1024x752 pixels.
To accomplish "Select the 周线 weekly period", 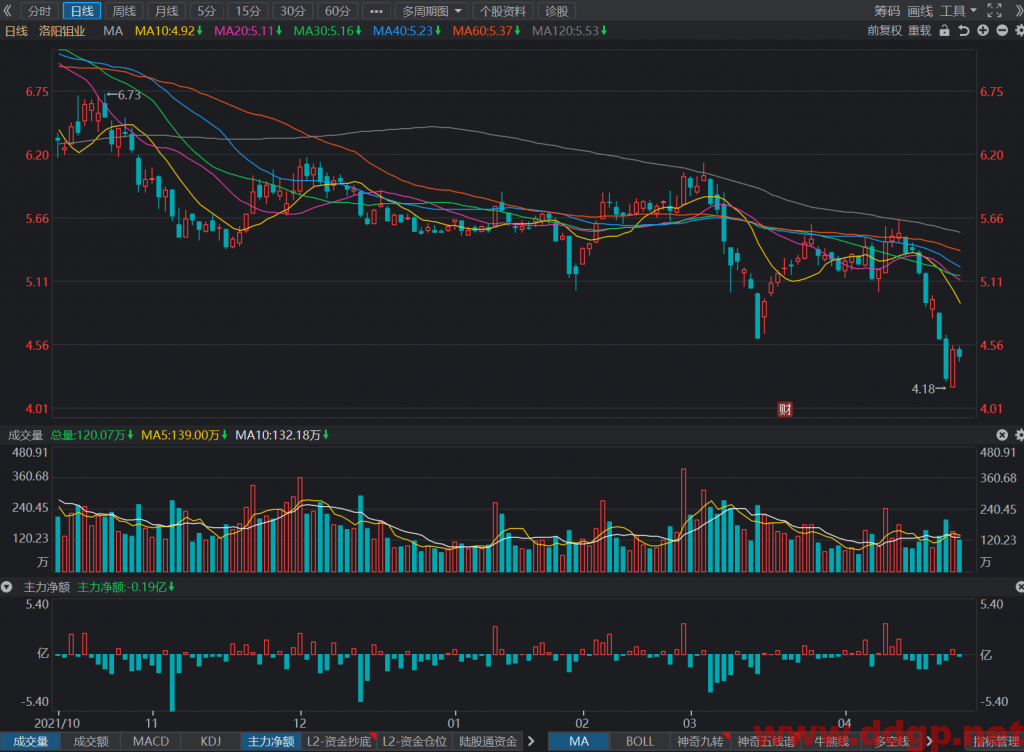I will pos(124,11).
